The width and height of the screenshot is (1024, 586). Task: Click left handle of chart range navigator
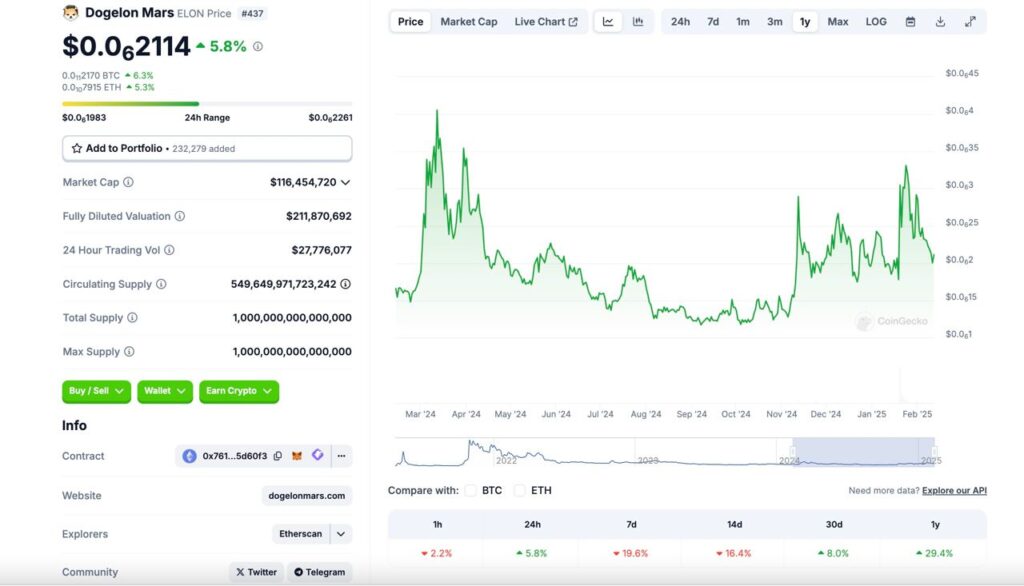tap(793, 452)
